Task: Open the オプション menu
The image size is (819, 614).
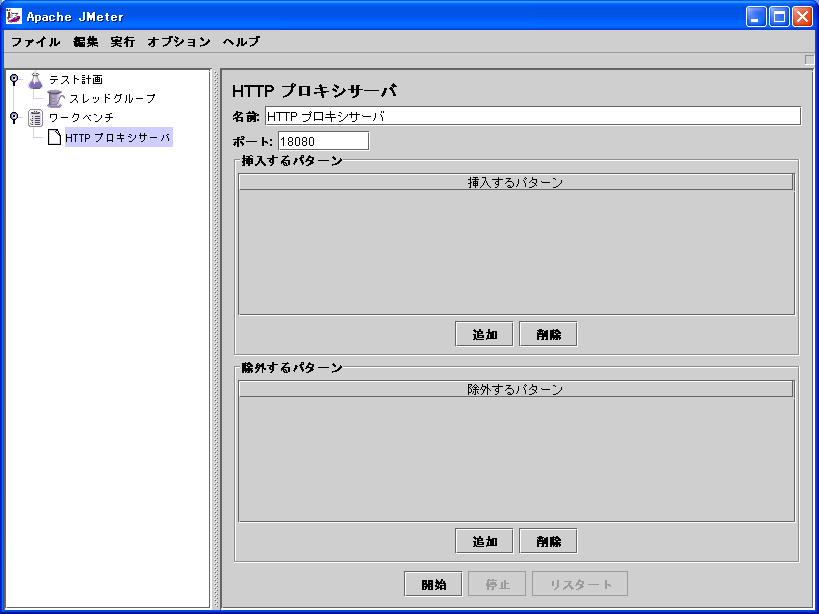Action: (179, 42)
